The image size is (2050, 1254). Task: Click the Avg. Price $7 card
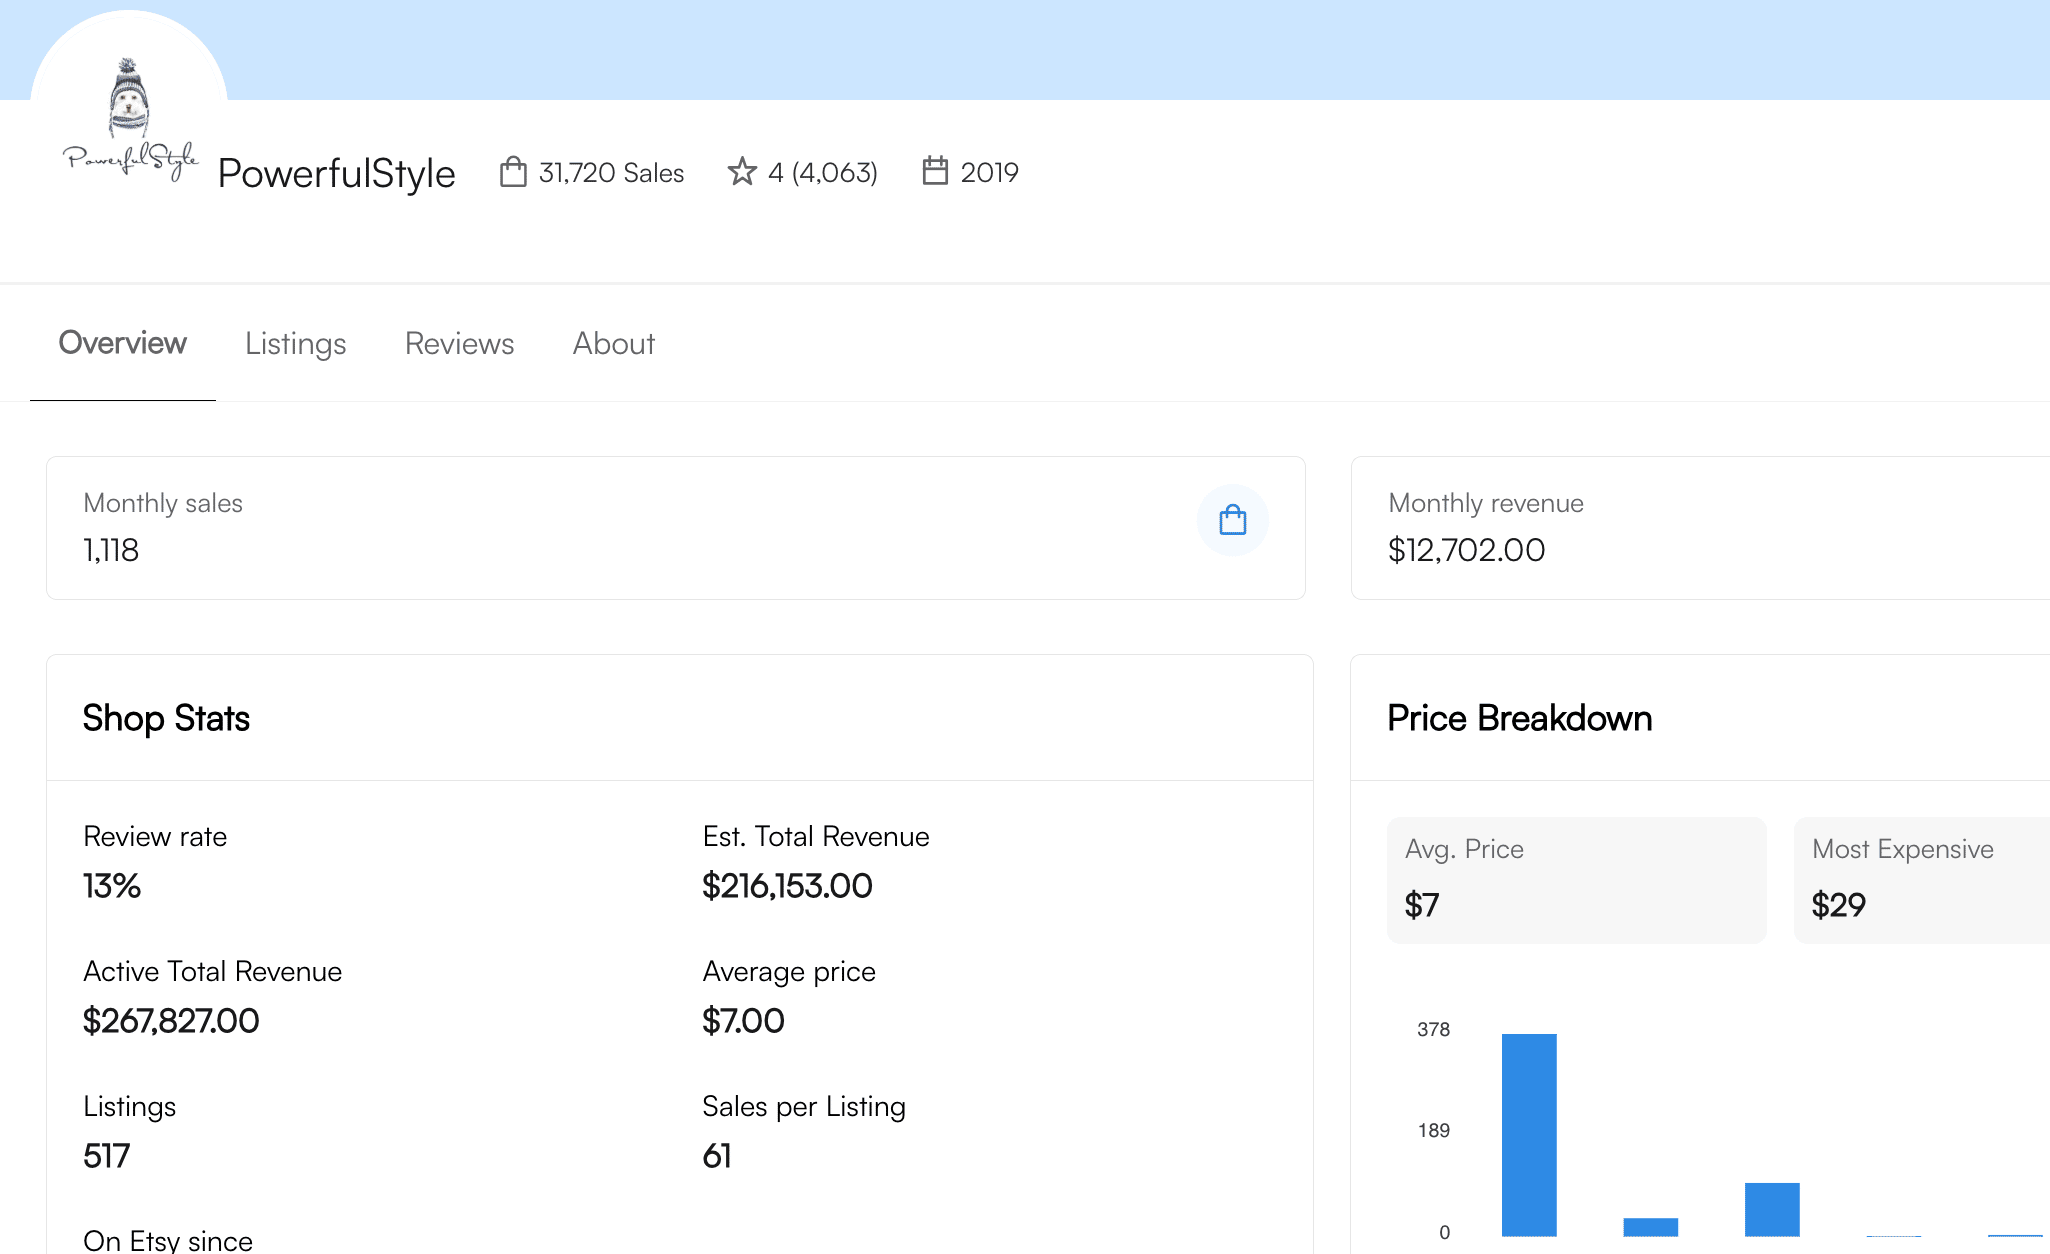coord(1576,880)
